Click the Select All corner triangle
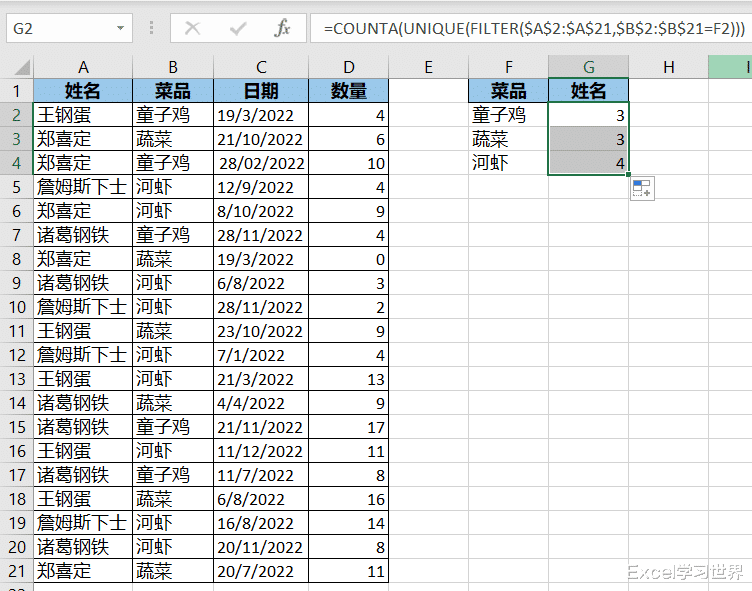 (x=21, y=67)
